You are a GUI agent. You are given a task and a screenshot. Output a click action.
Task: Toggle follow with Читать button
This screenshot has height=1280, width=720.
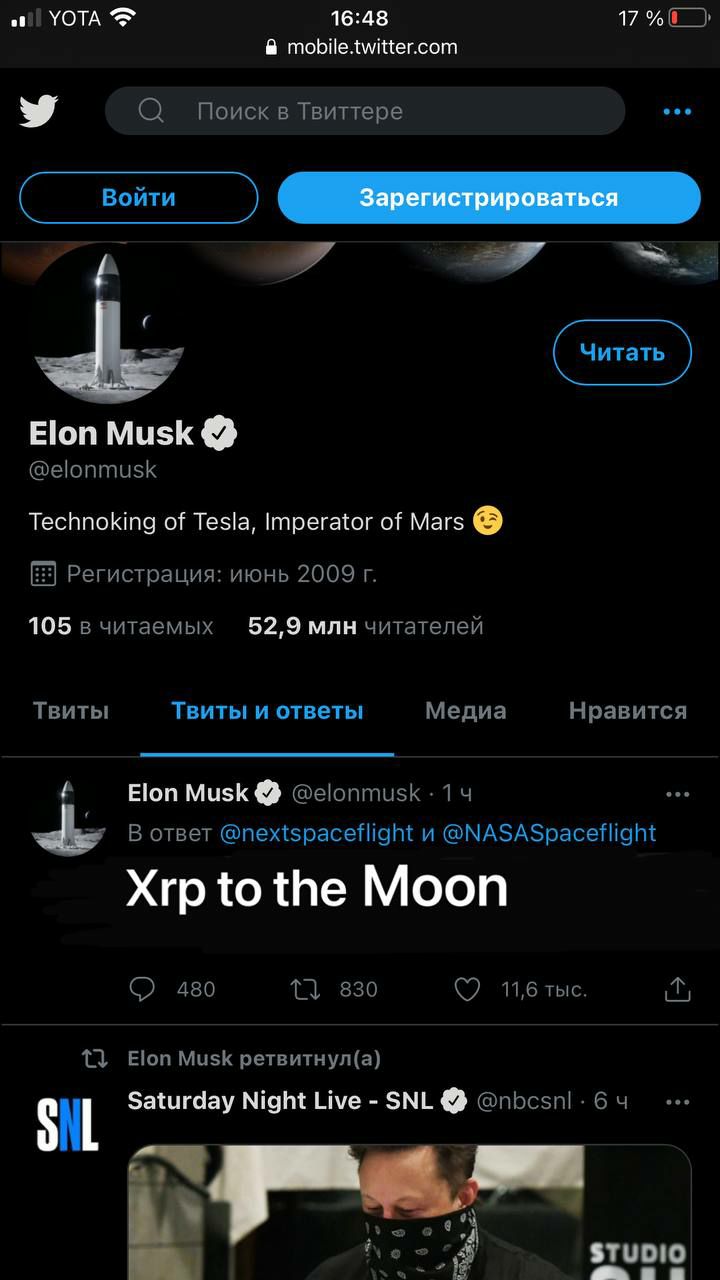pyautogui.click(x=622, y=352)
